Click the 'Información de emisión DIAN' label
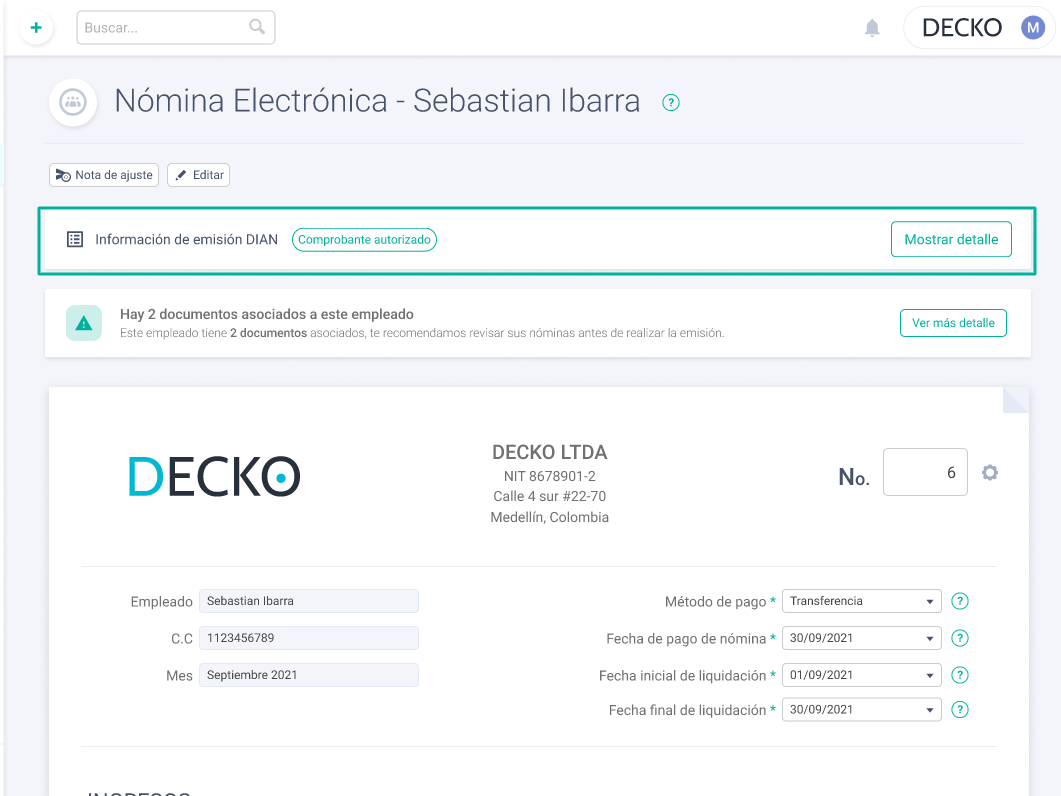The width and height of the screenshot is (1061, 796). pyautogui.click(x=186, y=240)
